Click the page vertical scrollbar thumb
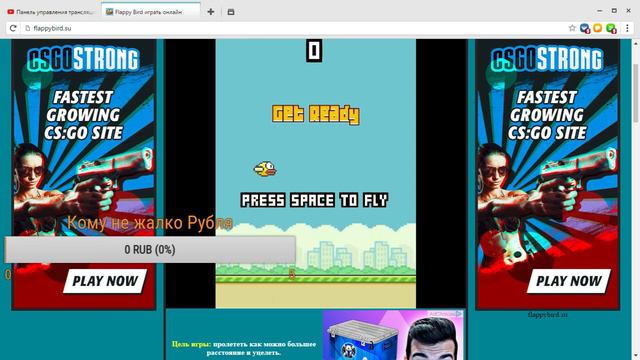Viewport: 640px width, 360px height. pyautogui.click(x=636, y=93)
